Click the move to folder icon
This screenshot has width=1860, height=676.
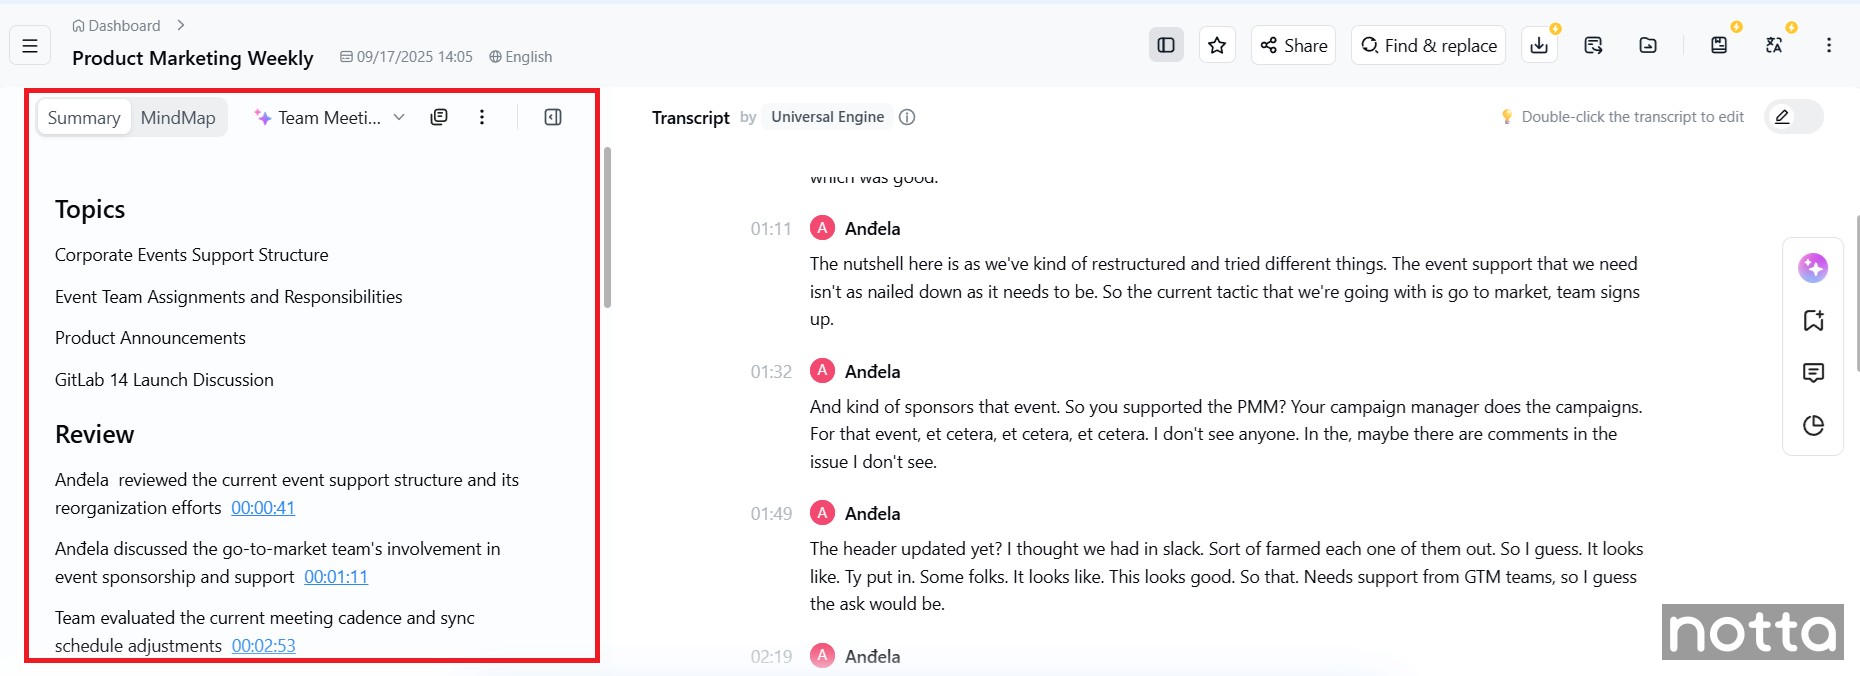[x=1648, y=45]
